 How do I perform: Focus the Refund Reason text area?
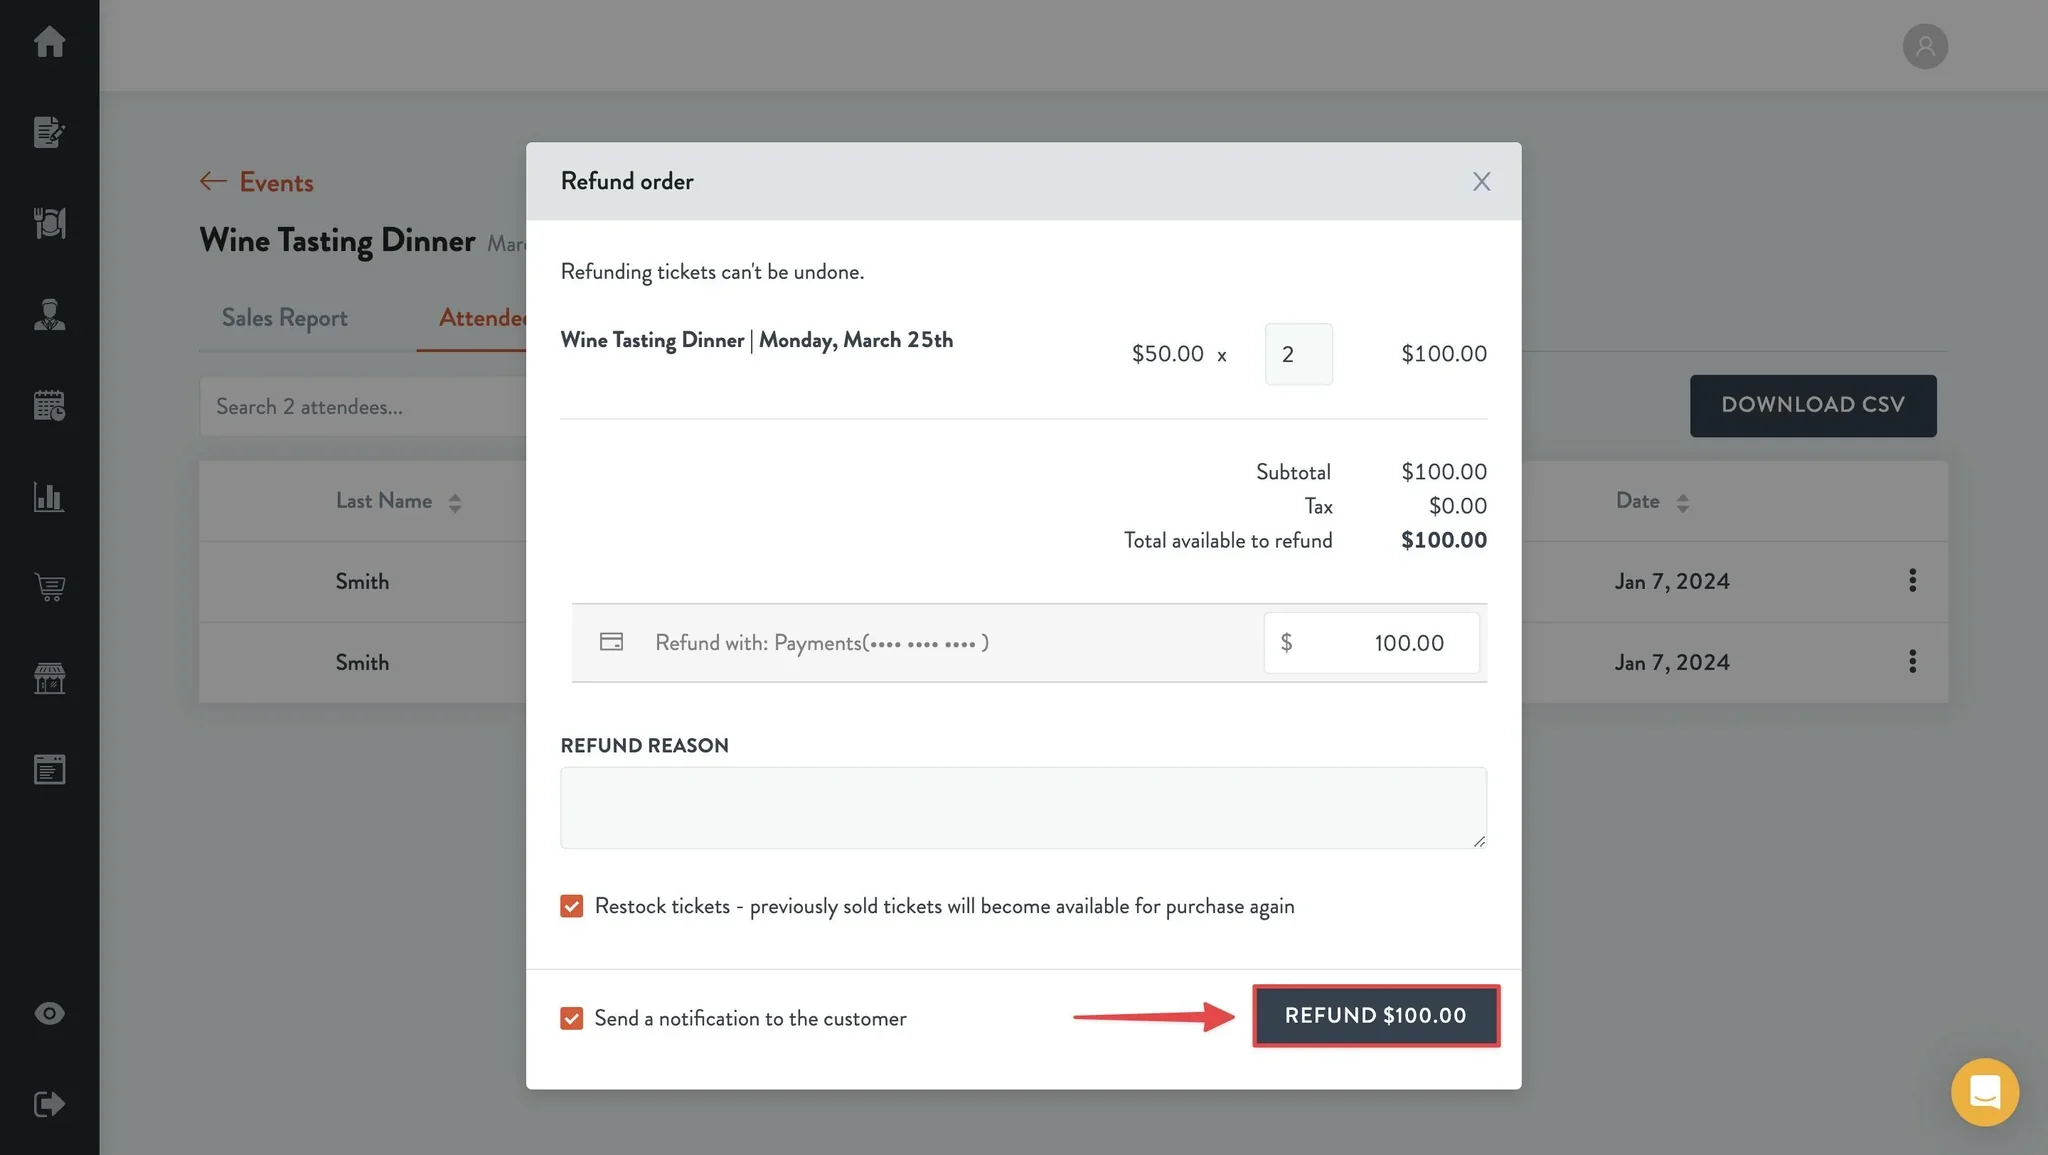[x=1023, y=808]
